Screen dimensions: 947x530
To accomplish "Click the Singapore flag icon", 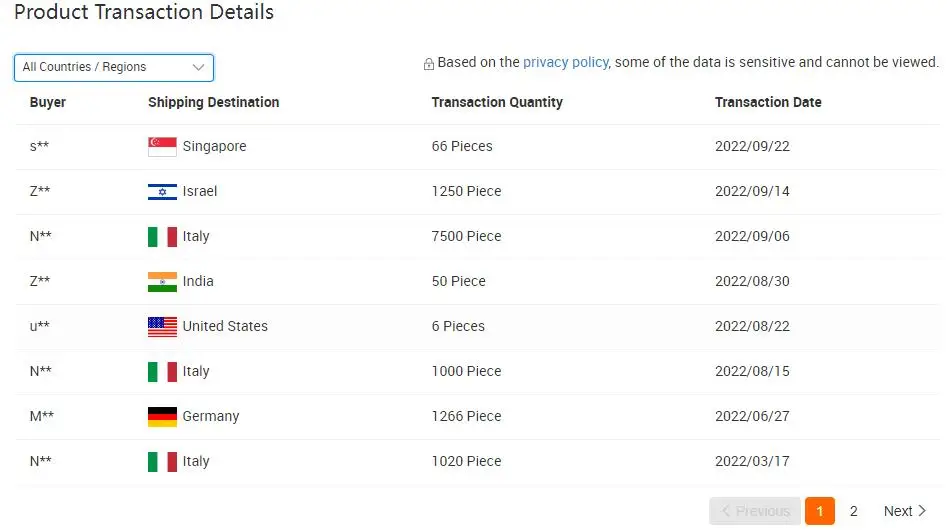I will point(162,146).
